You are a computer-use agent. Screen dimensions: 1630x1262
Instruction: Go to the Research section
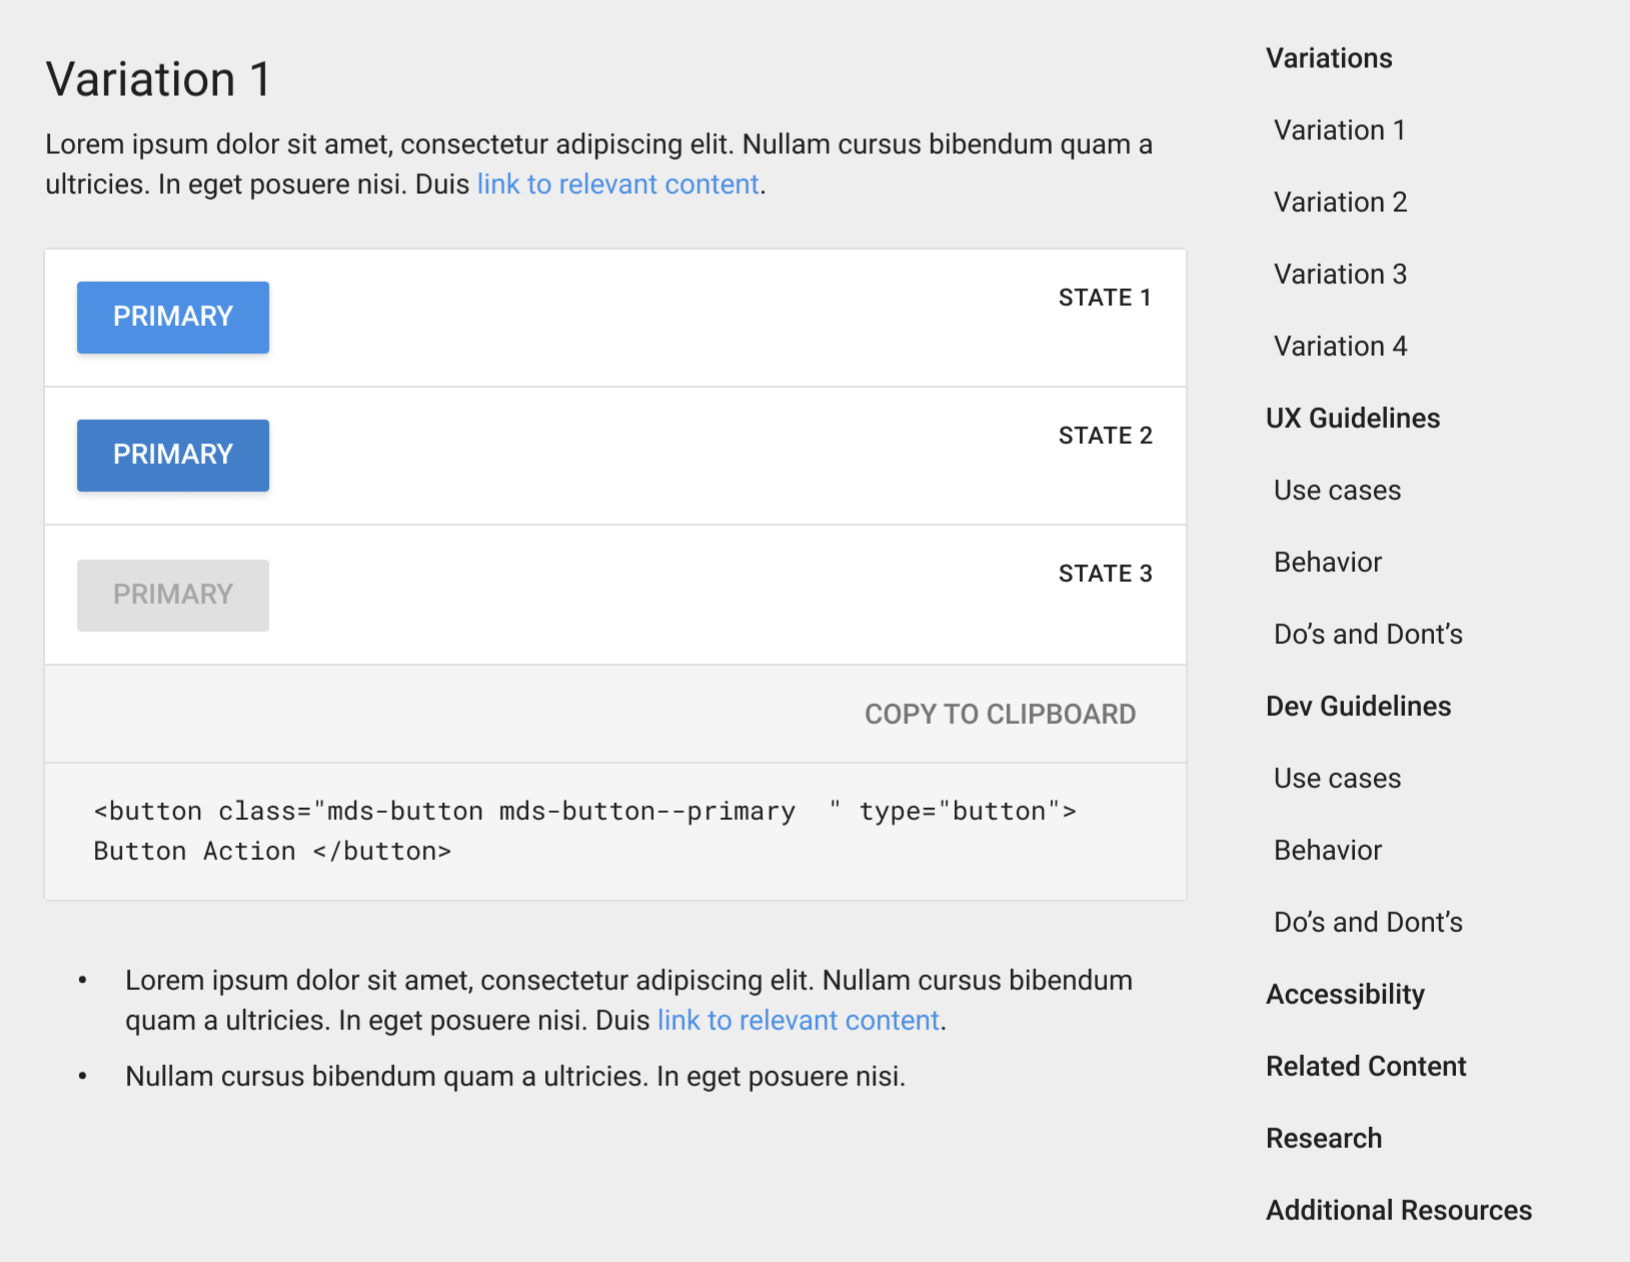pos(1323,1139)
